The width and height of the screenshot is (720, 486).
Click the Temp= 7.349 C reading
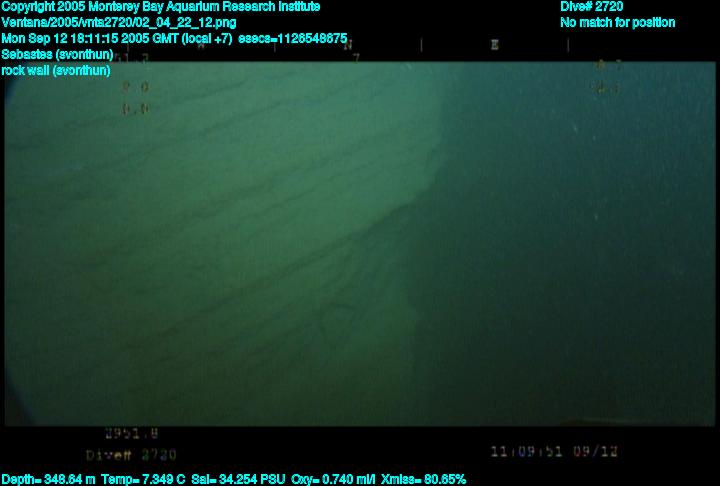click(x=143, y=480)
